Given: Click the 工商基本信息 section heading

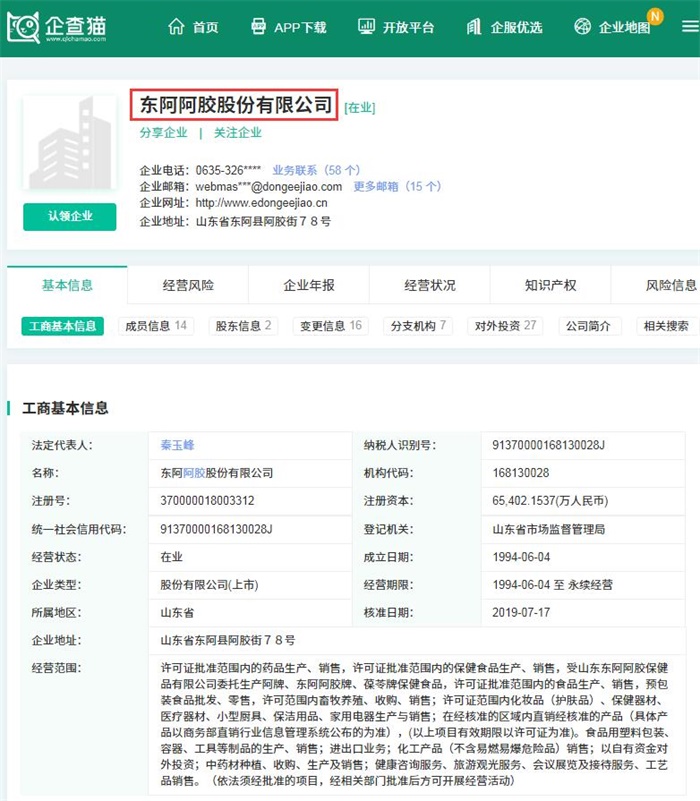Looking at the screenshot, I should 65,408.
